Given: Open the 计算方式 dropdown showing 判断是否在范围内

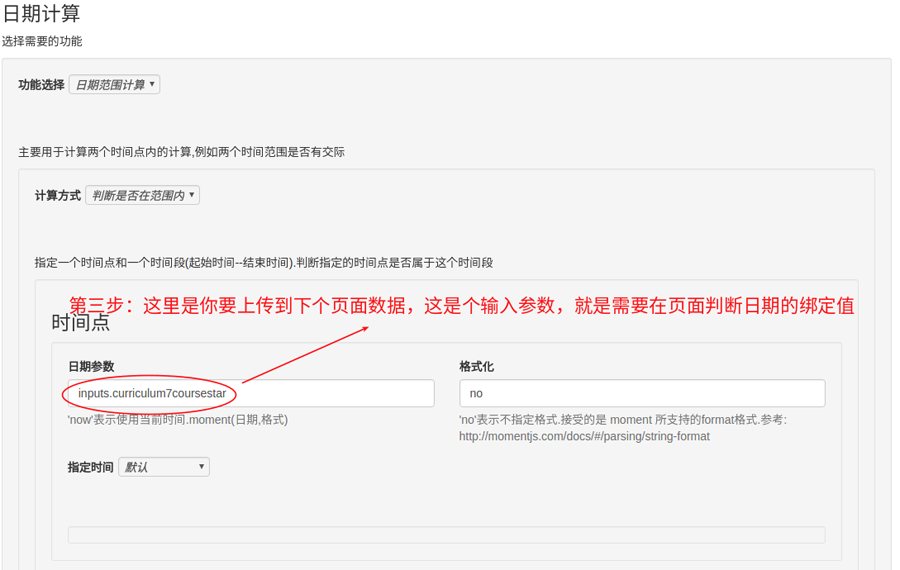Looking at the screenshot, I should tap(142, 195).
